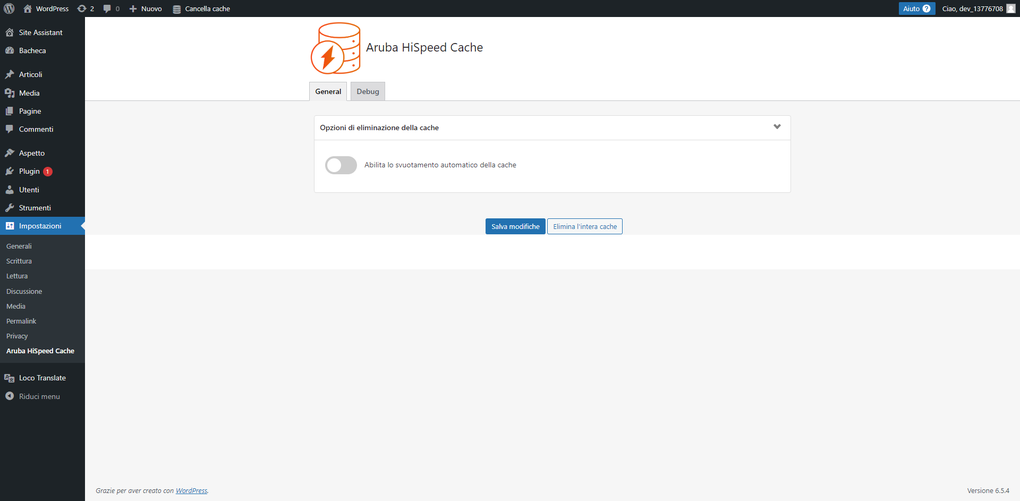
Task: Click the Abilita lo svuotamento automatico label
Action: point(440,165)
